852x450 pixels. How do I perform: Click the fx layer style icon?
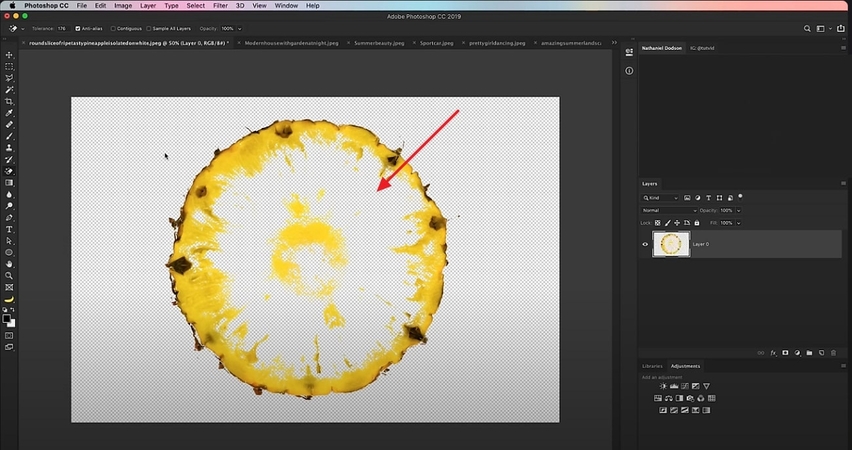pos(773,353)
